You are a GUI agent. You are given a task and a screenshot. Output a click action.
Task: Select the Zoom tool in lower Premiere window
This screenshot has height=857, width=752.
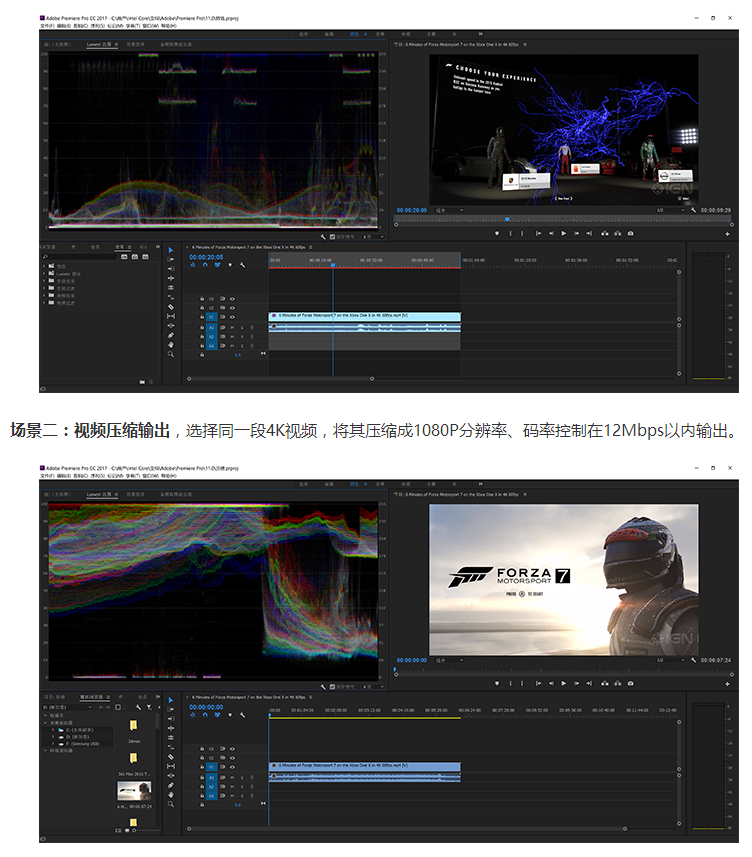pos(171,805)
